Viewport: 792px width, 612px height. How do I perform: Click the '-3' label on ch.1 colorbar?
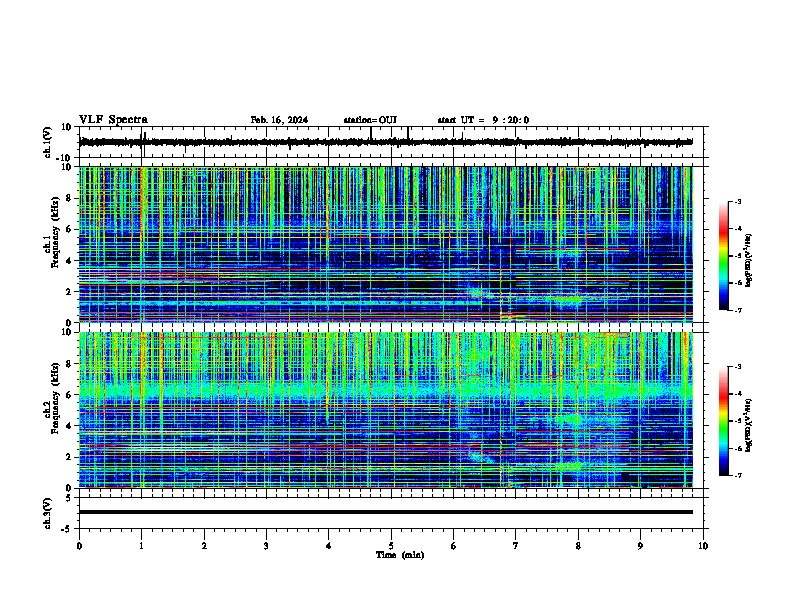(737, 202)
